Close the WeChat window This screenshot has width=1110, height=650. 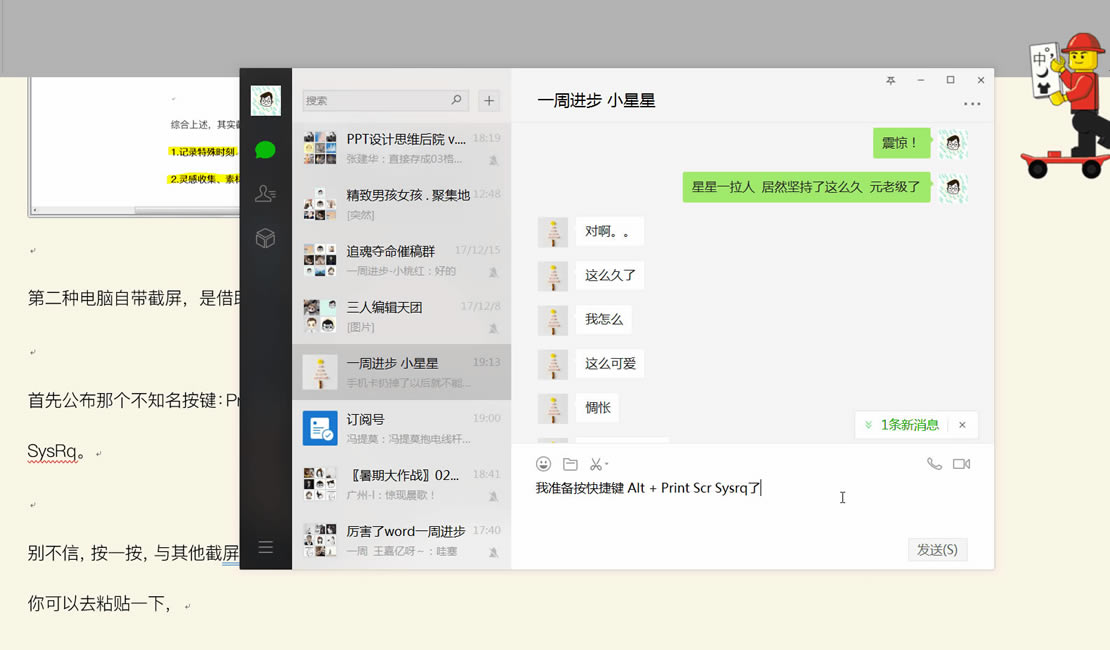[980, 80]
